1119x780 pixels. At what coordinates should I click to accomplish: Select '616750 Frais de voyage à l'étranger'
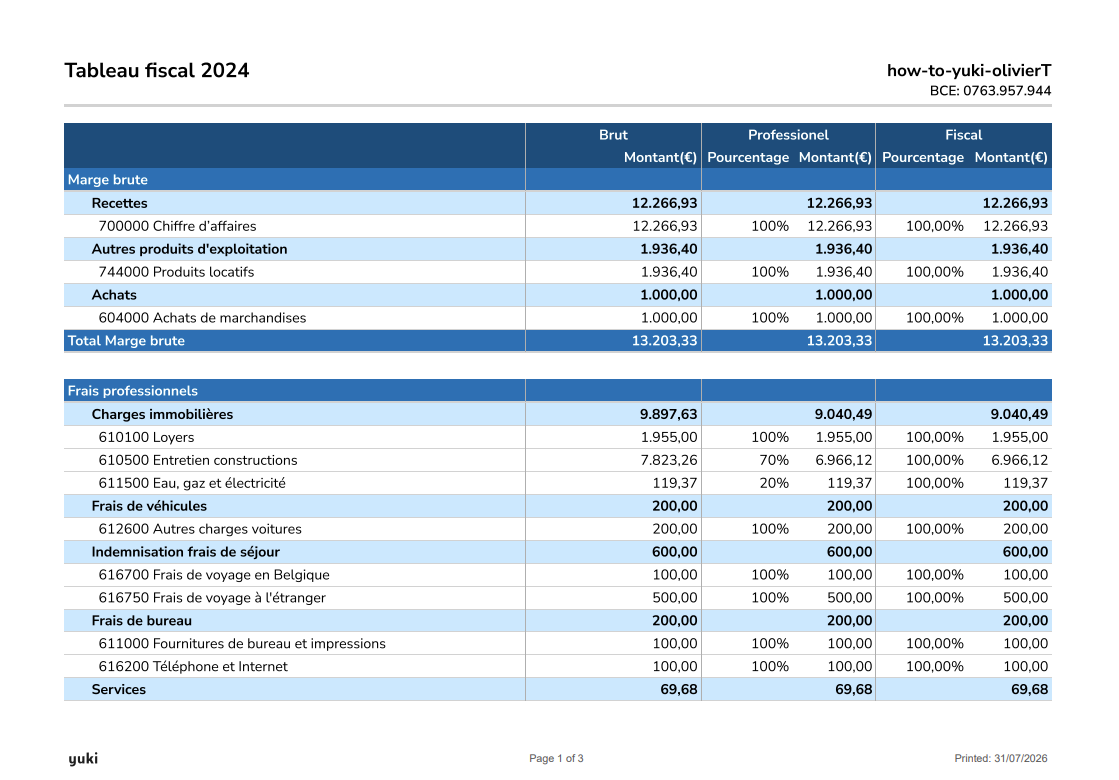point(212,597)
